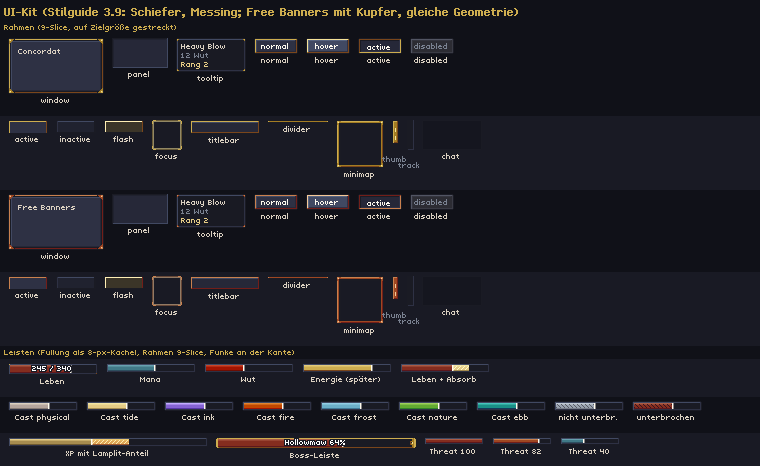Click the copper minimap frame
The height and width of the screenshot is (466, 760).
360,300
